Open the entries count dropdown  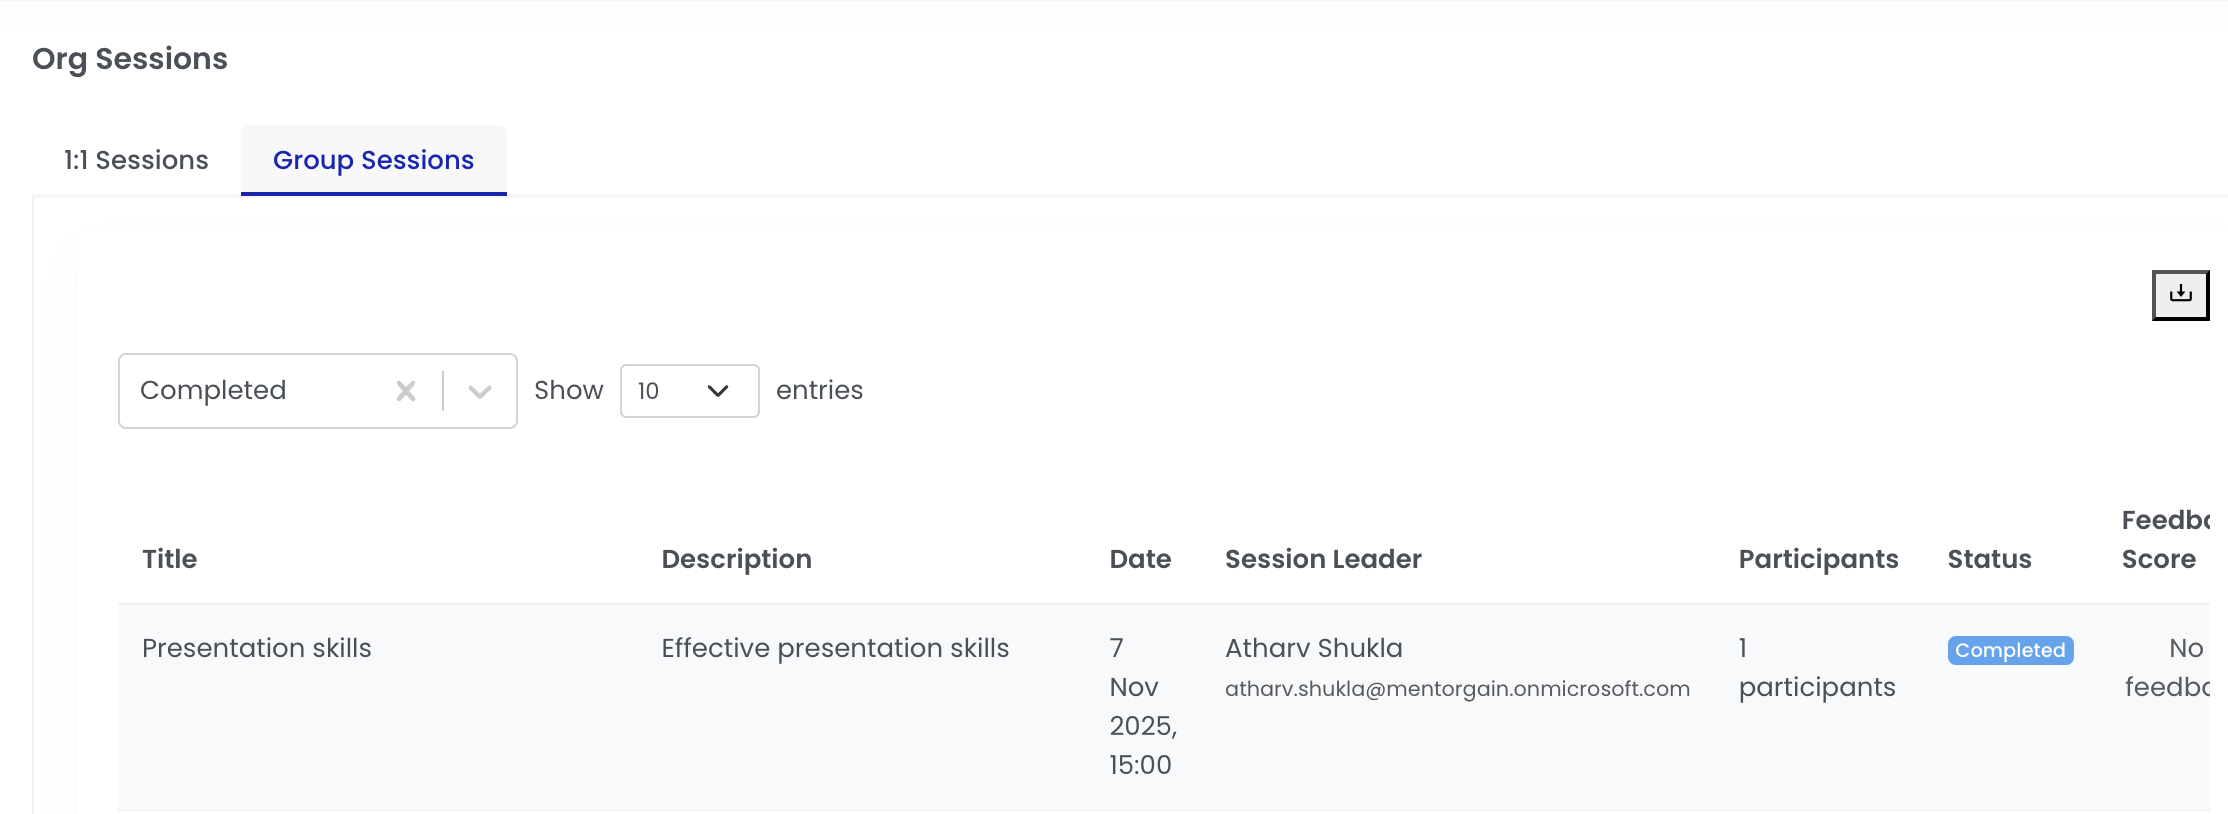[x=689, y=391]
